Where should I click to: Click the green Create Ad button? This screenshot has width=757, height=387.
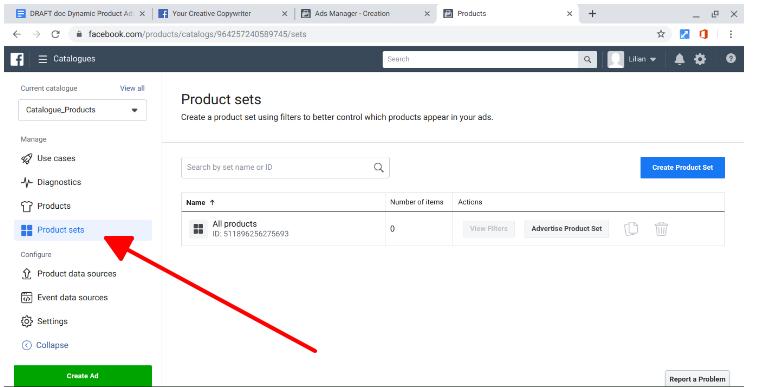(x=83, y=376)
